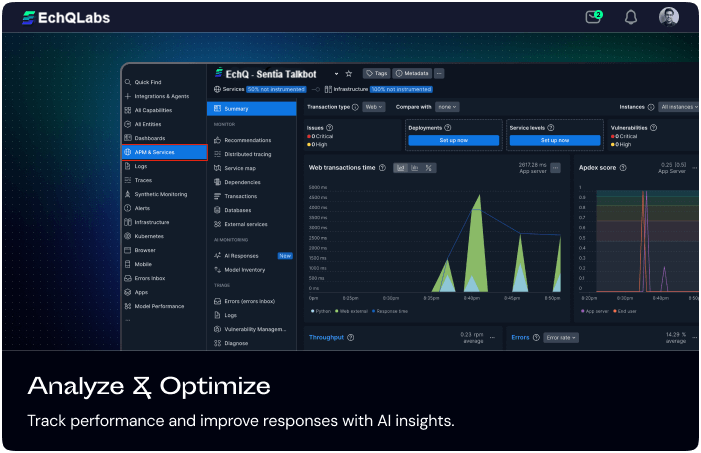Click the Tags button

click(376, 73)
